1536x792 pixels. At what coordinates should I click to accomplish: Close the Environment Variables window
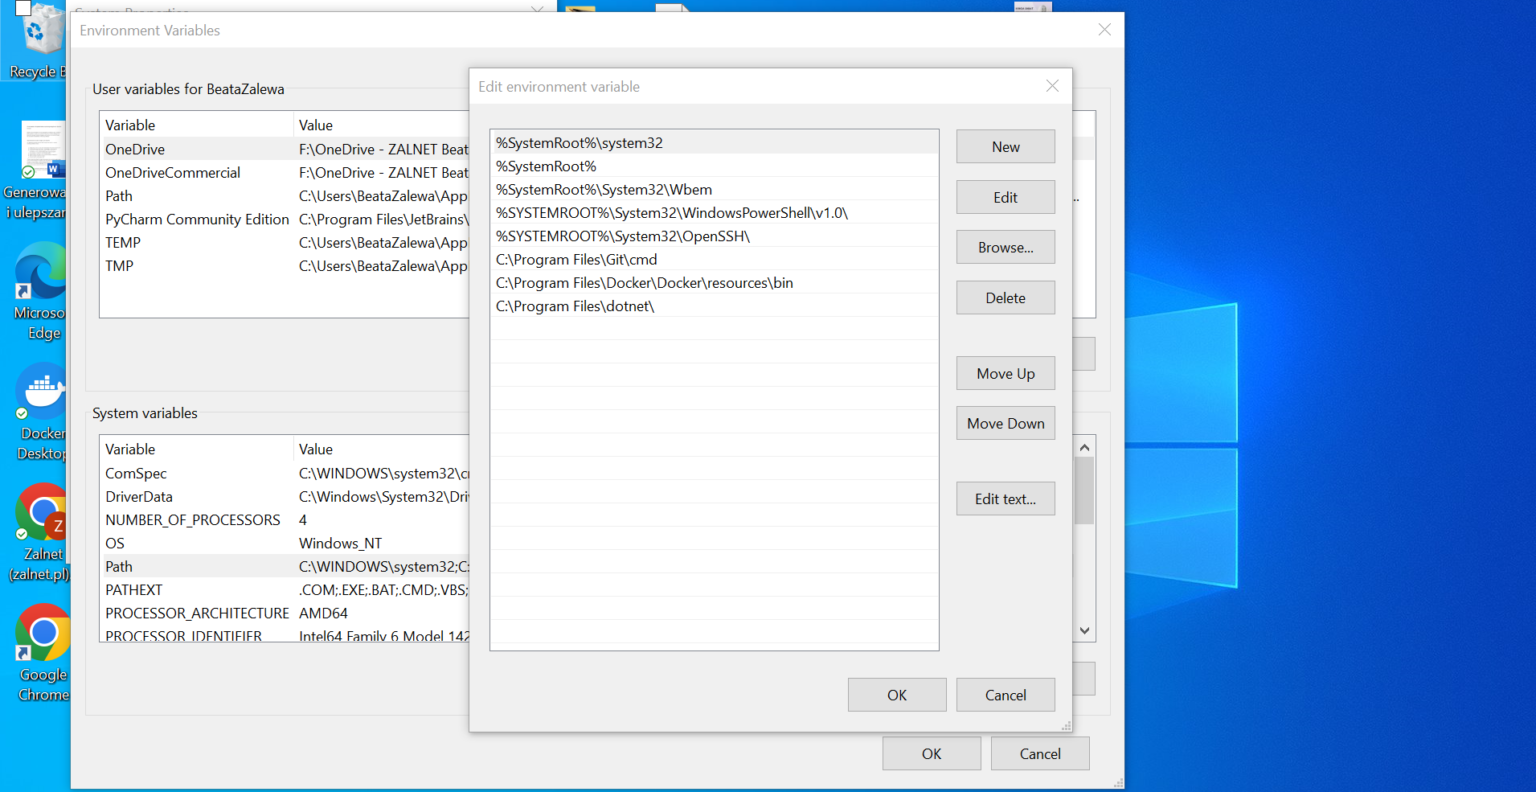pos(1104,30)
